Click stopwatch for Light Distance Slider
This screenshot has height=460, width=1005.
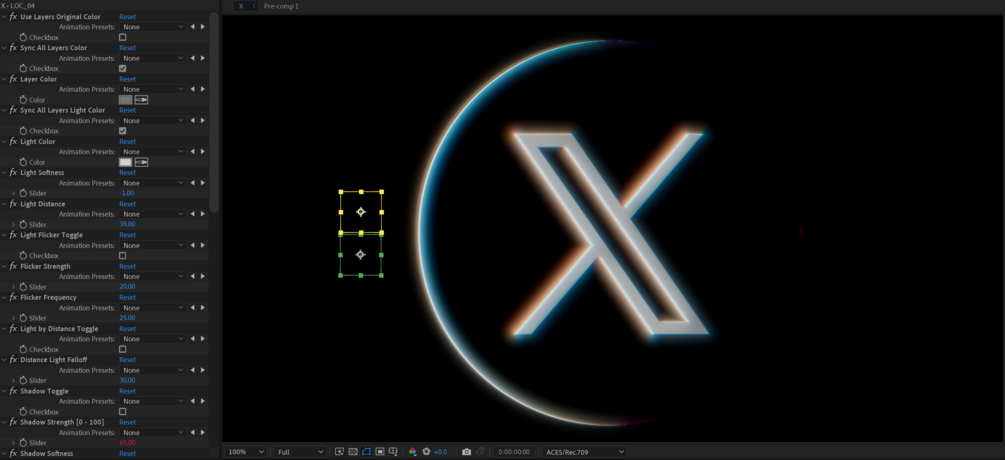point(23,225)
